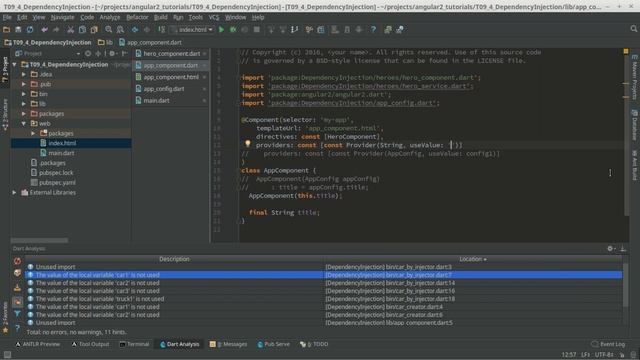Click the Copy icon in toolbar
The image size is (640, 360).
[x=82, y=29]
